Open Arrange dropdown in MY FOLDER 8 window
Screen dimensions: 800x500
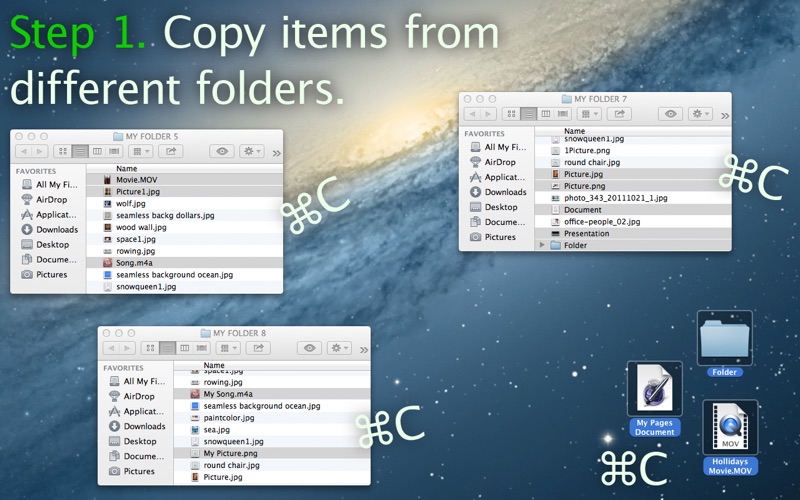tap(228, 348)
